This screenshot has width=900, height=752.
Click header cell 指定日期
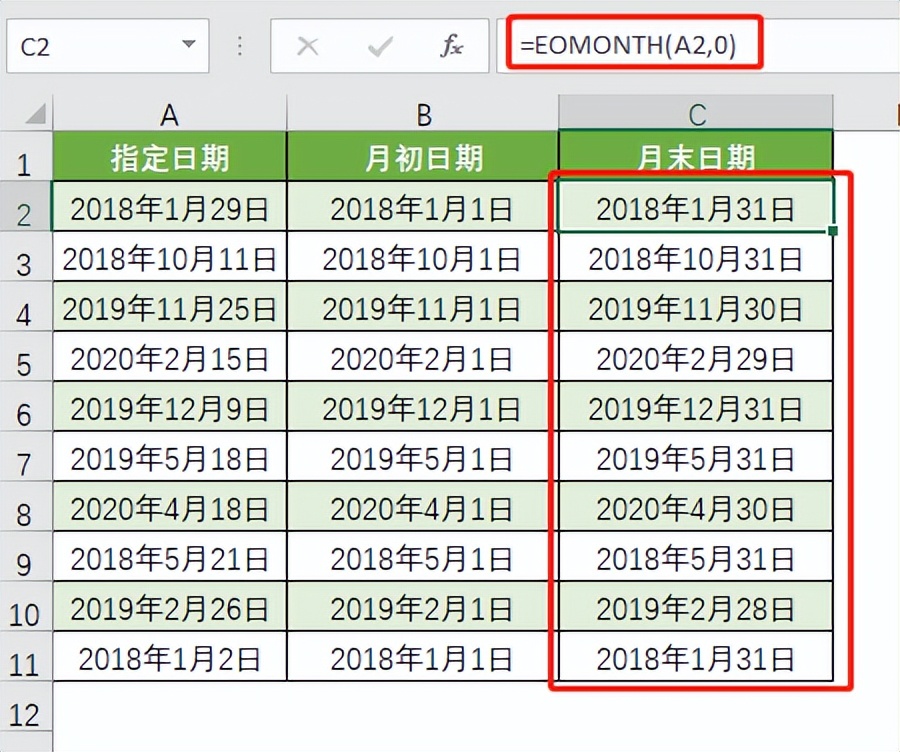[169, 157]
